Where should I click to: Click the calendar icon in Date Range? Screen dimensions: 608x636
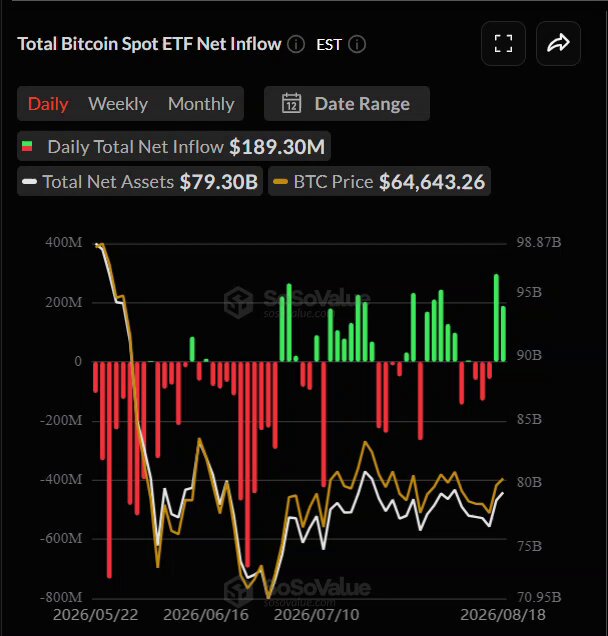coord(292,103)
